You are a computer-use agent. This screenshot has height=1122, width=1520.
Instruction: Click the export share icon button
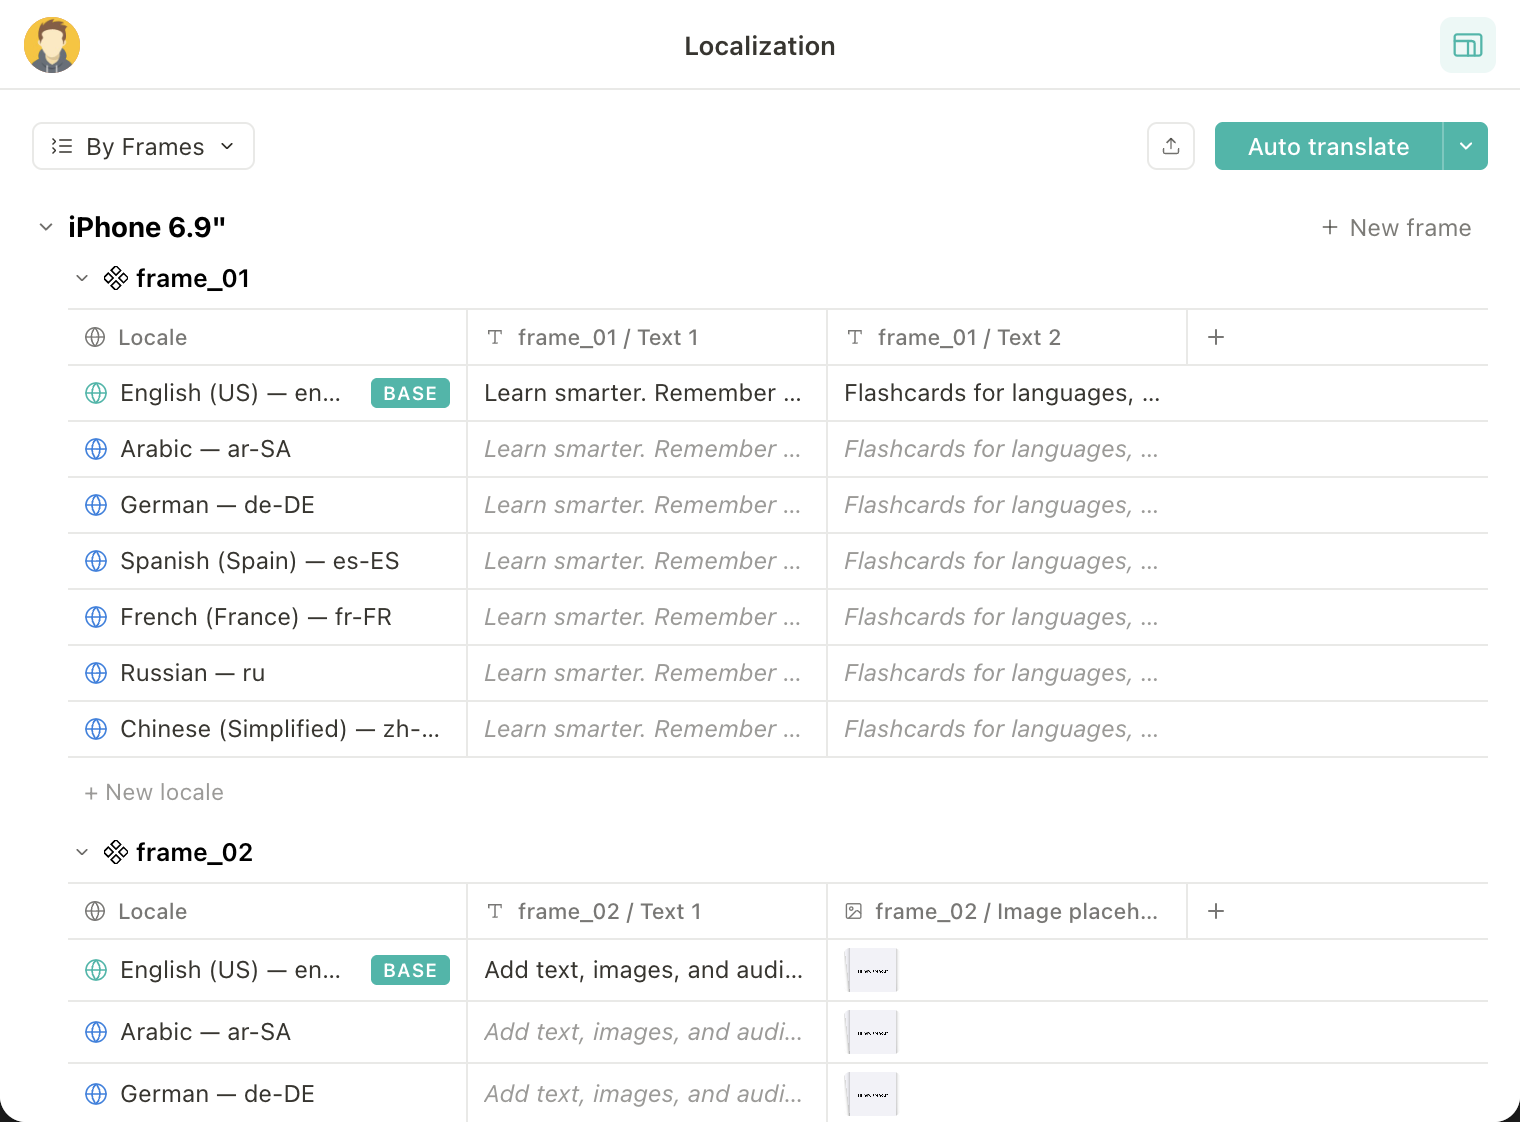coord(1171,146)
